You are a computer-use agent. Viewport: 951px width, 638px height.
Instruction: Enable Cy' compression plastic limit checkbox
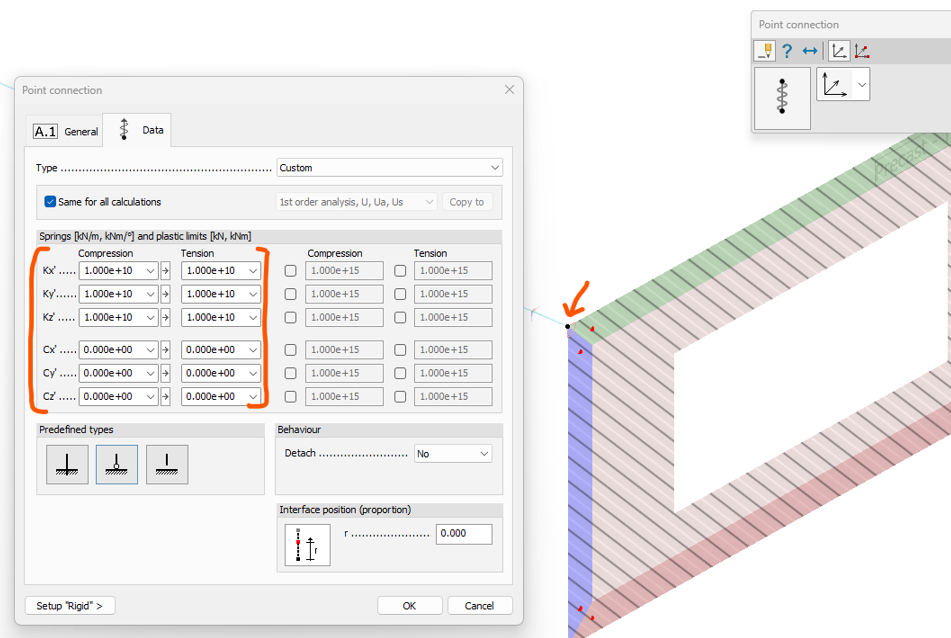(291, 374)
